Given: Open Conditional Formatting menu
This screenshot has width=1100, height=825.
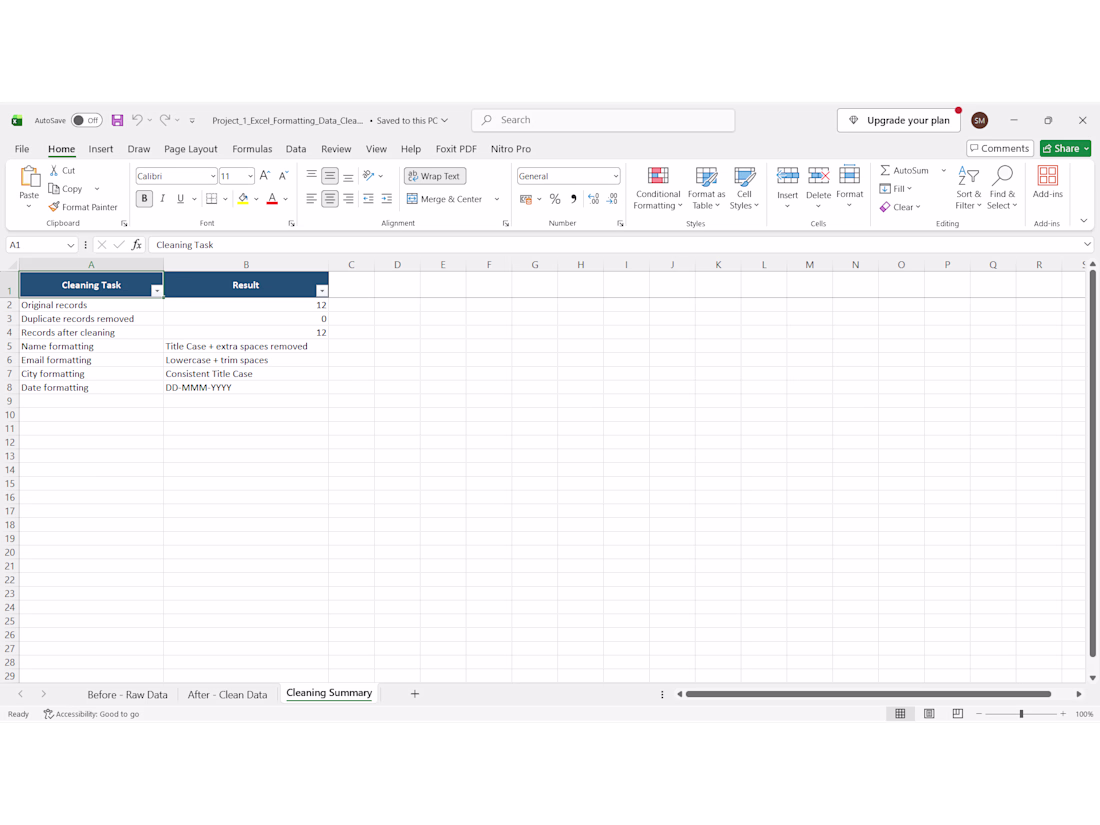Looking at the screenshot, I should [x=657, y=188].
